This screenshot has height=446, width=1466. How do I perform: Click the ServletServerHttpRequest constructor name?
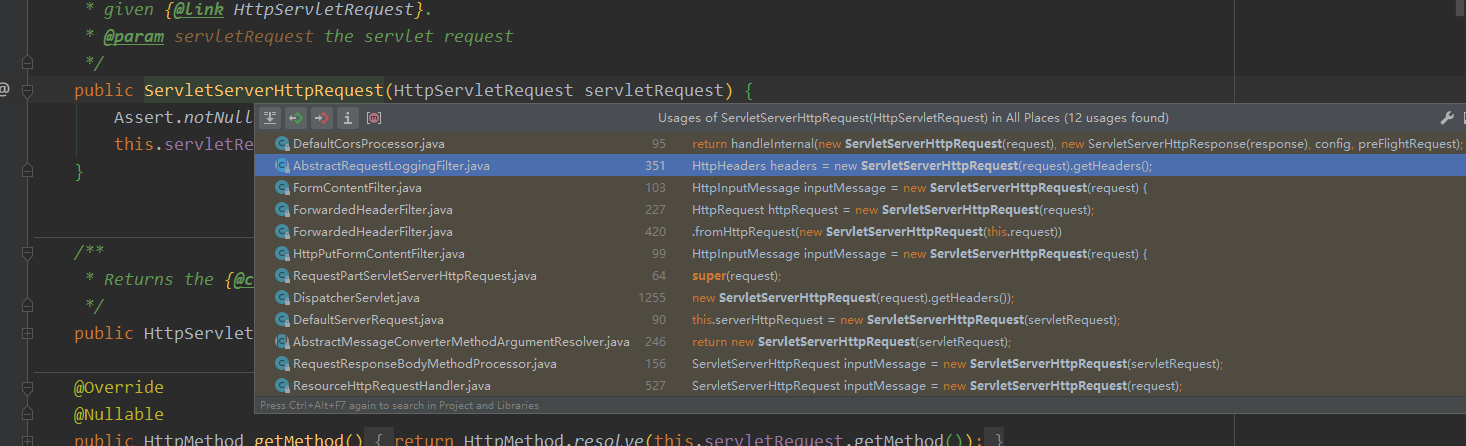[x=264, y=90]
